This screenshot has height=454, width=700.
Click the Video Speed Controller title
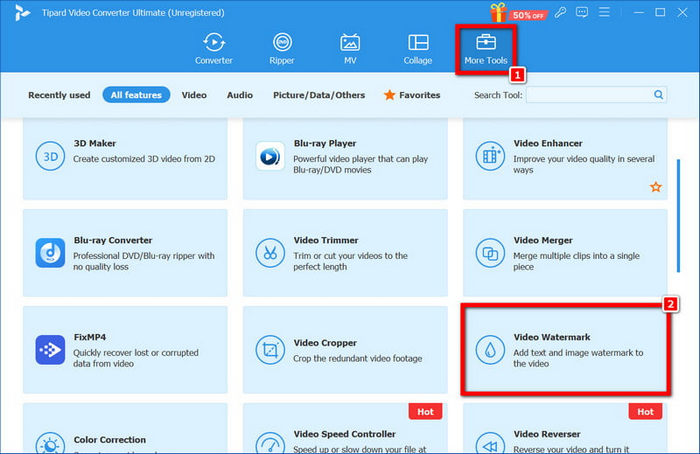pyautogui.click(x=344, y=434)
